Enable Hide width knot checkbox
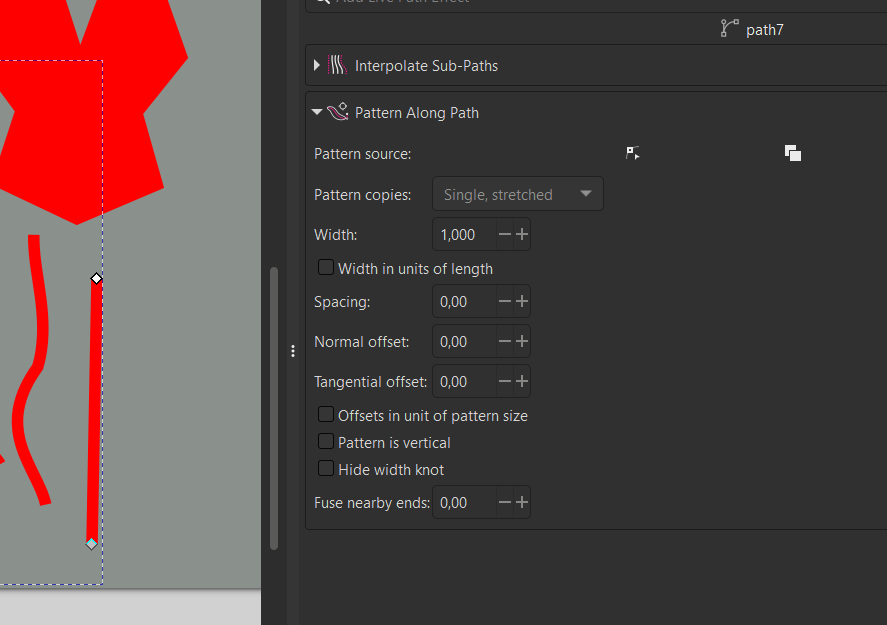 pos(326,468)
